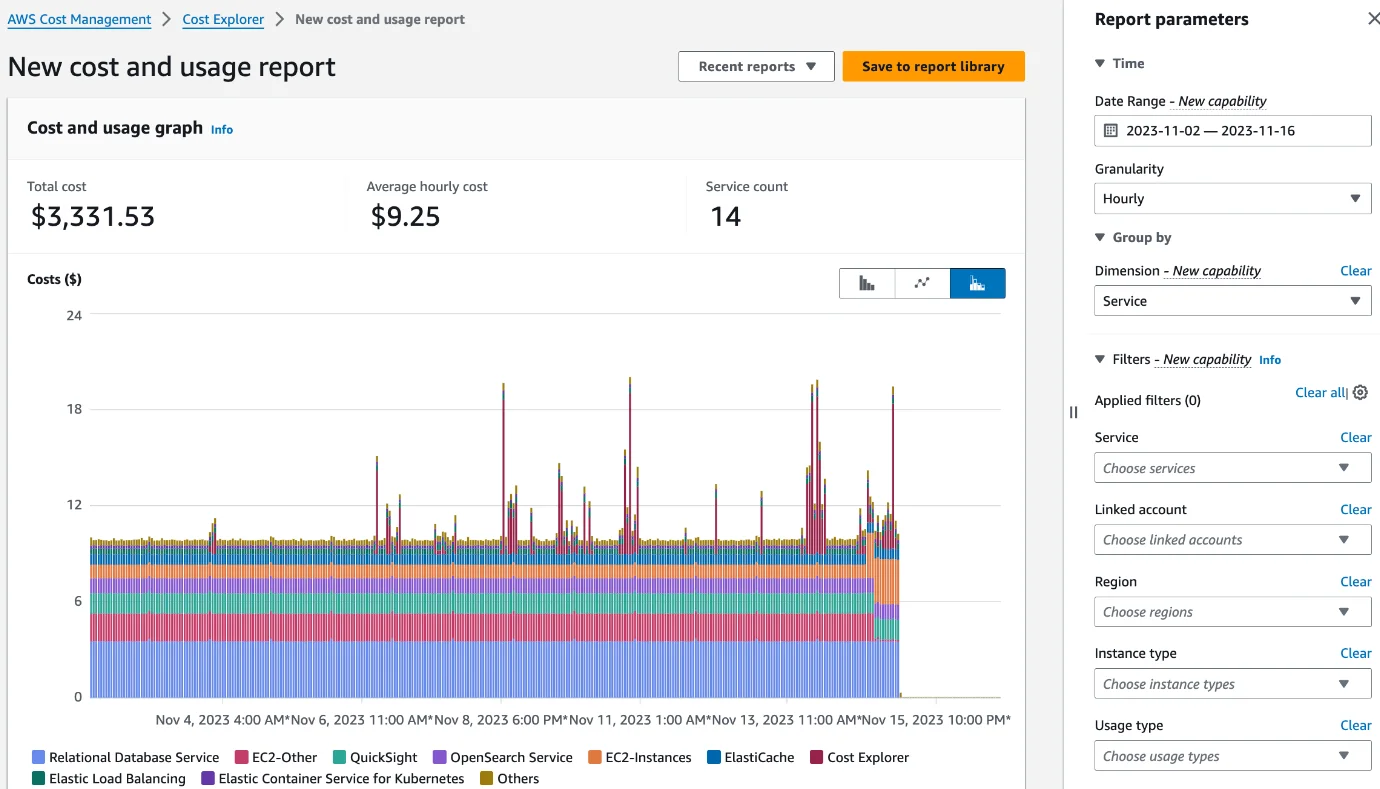
Task: Open the Choose instance types dropdown
Action: click(1233, 684)
